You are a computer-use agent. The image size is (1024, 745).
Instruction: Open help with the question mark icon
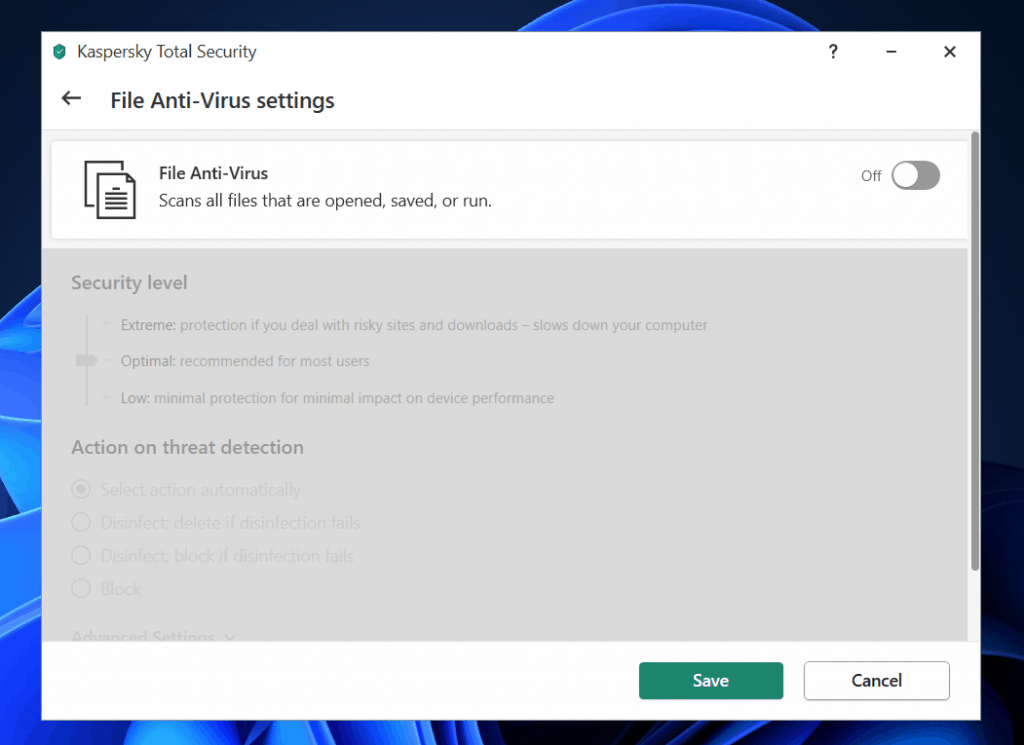pyautogui.click(x=833, y=52)
